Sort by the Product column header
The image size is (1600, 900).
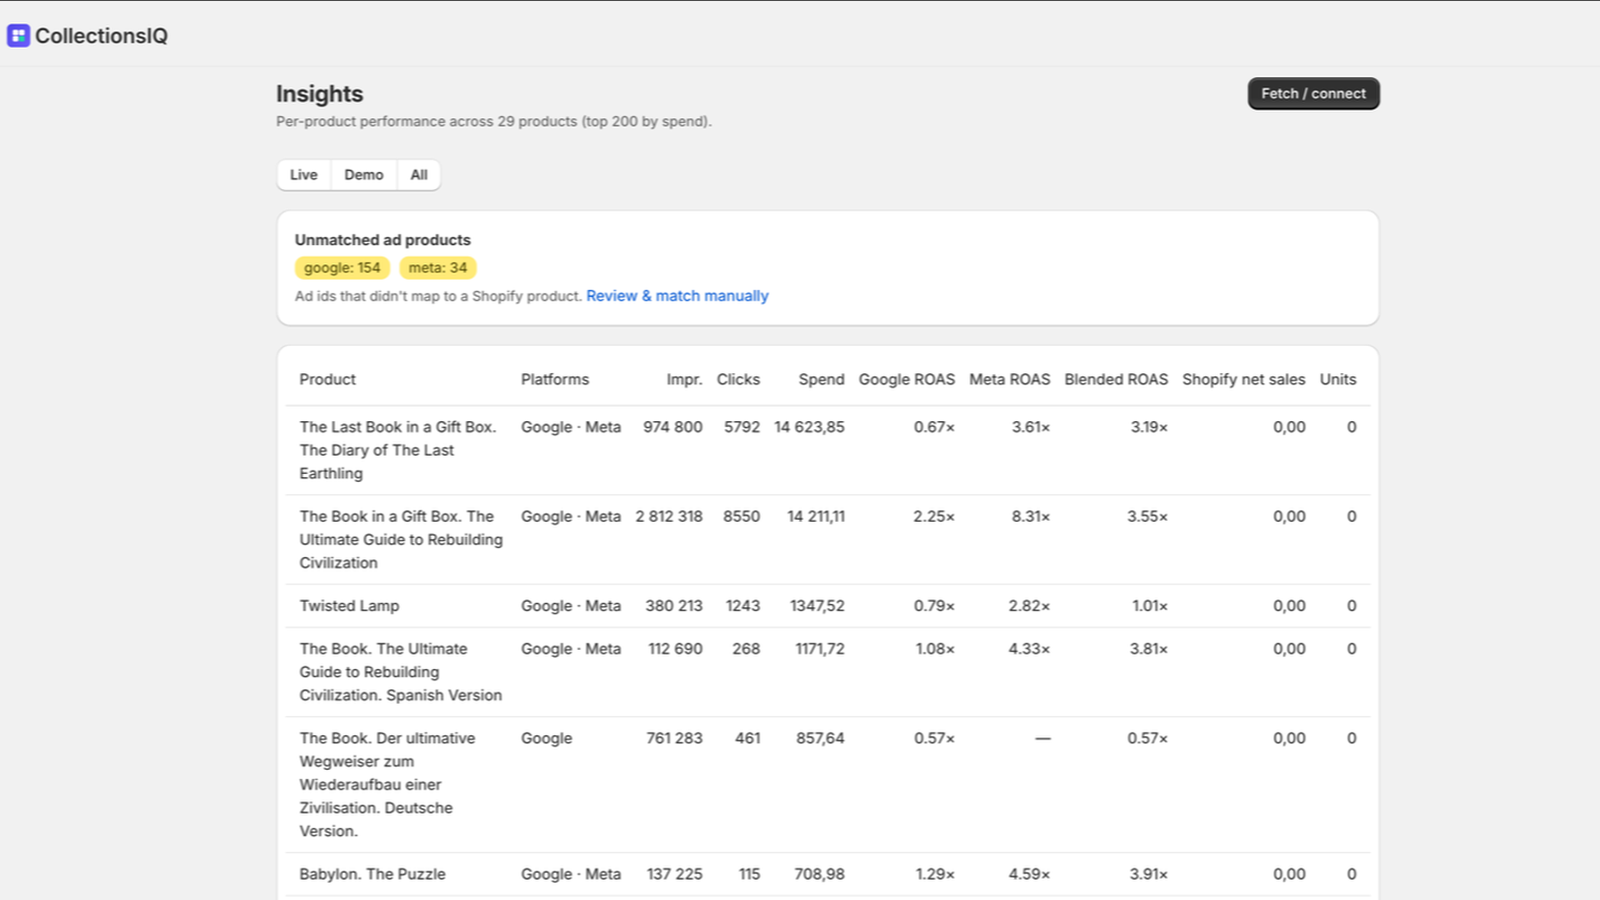(327, 380)
